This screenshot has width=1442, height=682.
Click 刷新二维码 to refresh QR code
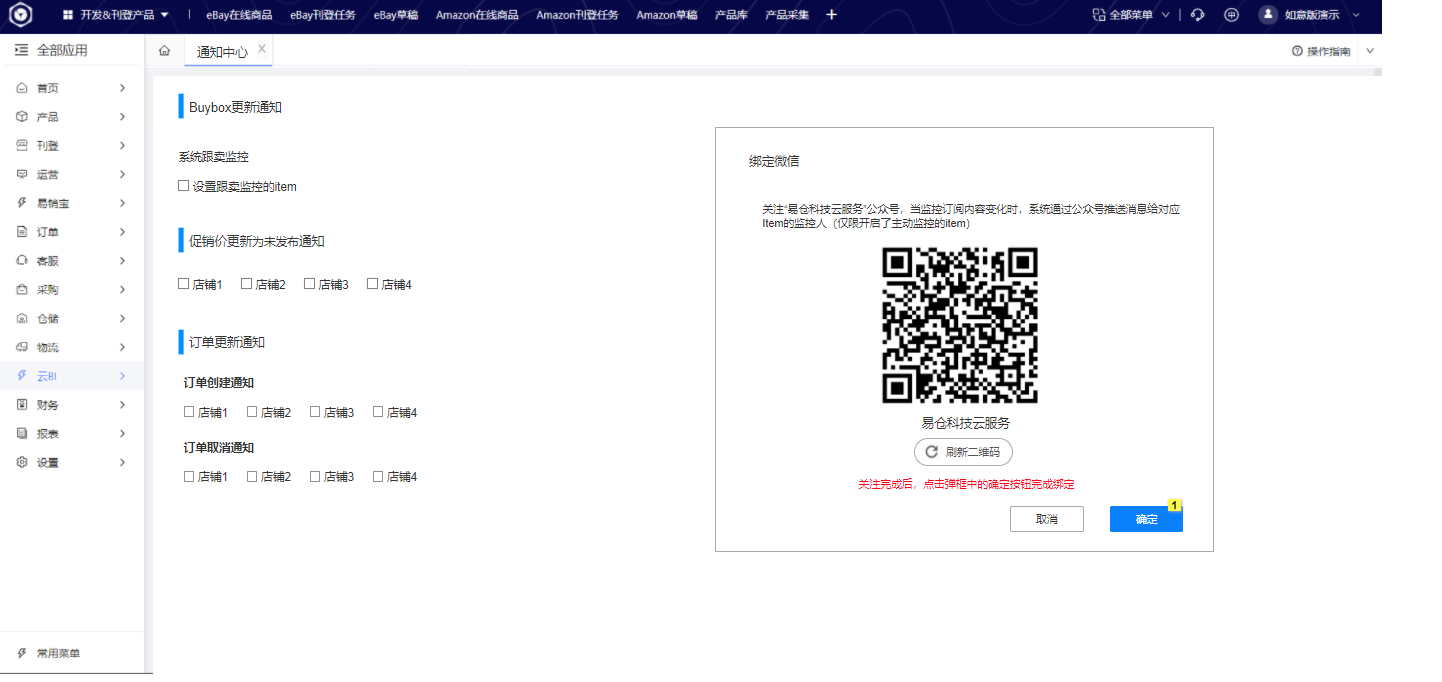tap(963, 452)
